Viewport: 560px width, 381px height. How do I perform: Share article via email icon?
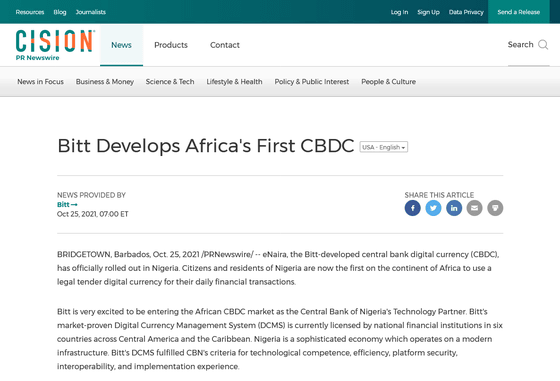pyautogui.click(x=475, y=208)
